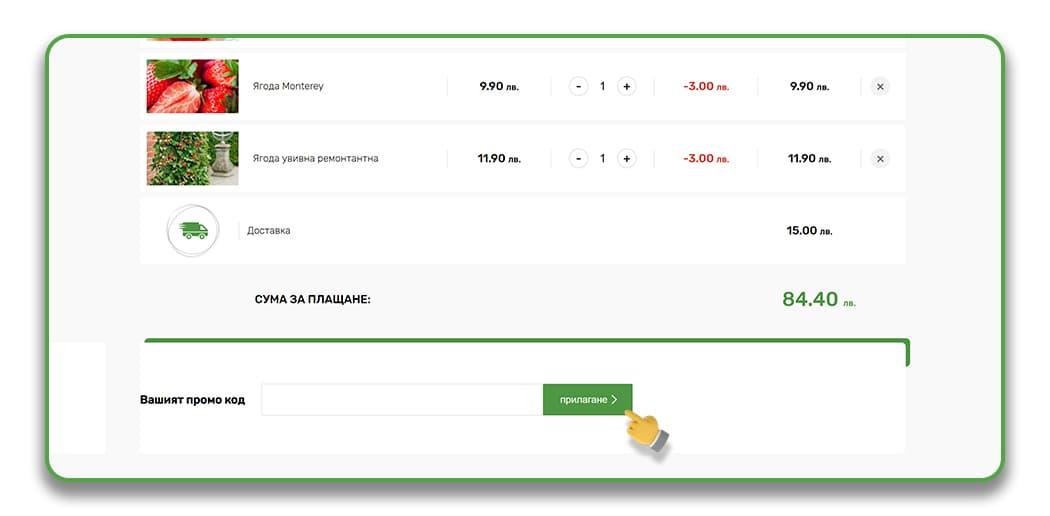Remove Ягода Monterey from the cart
Image resolution: width=1050 pixels, height=516 pixels.
tap(880, 87)
